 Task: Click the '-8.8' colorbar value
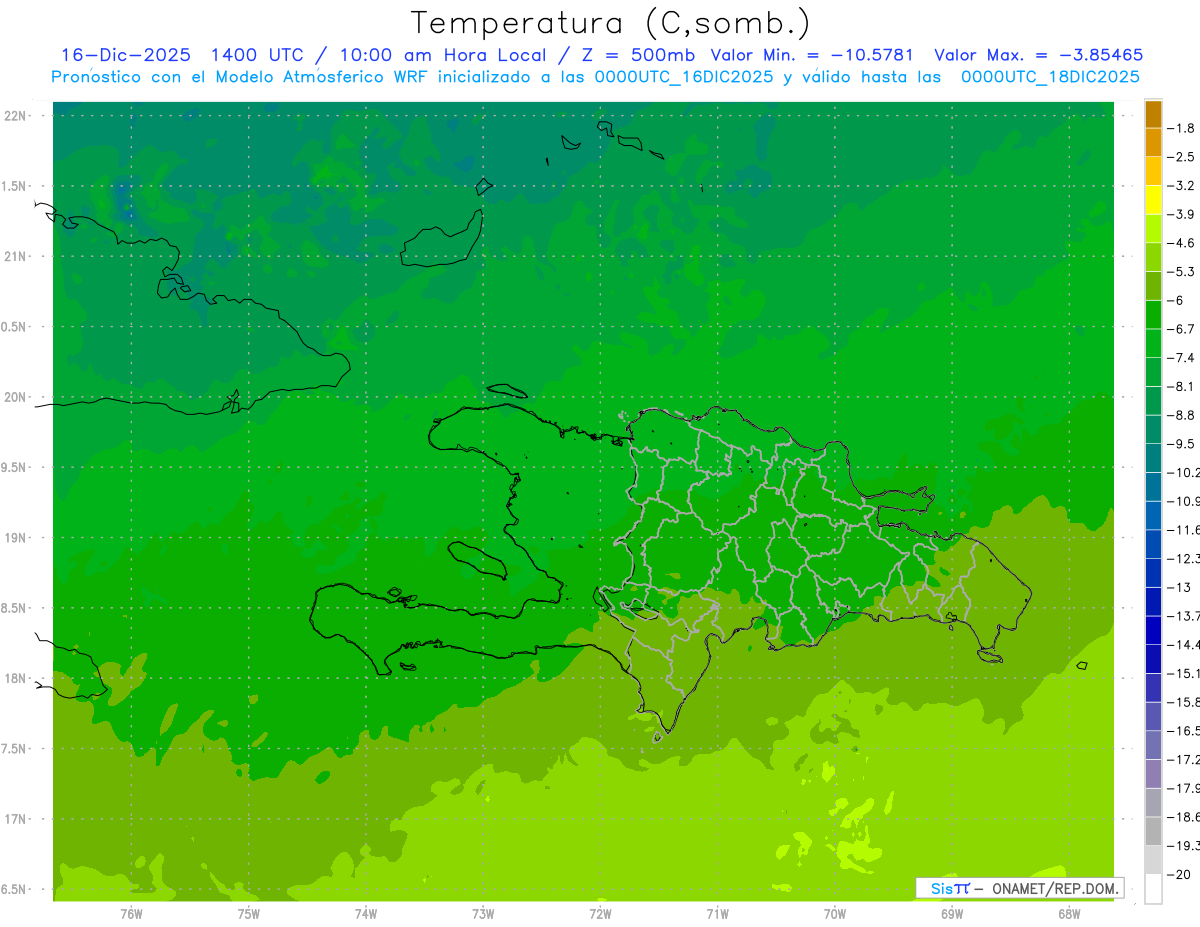point(1183,415)
